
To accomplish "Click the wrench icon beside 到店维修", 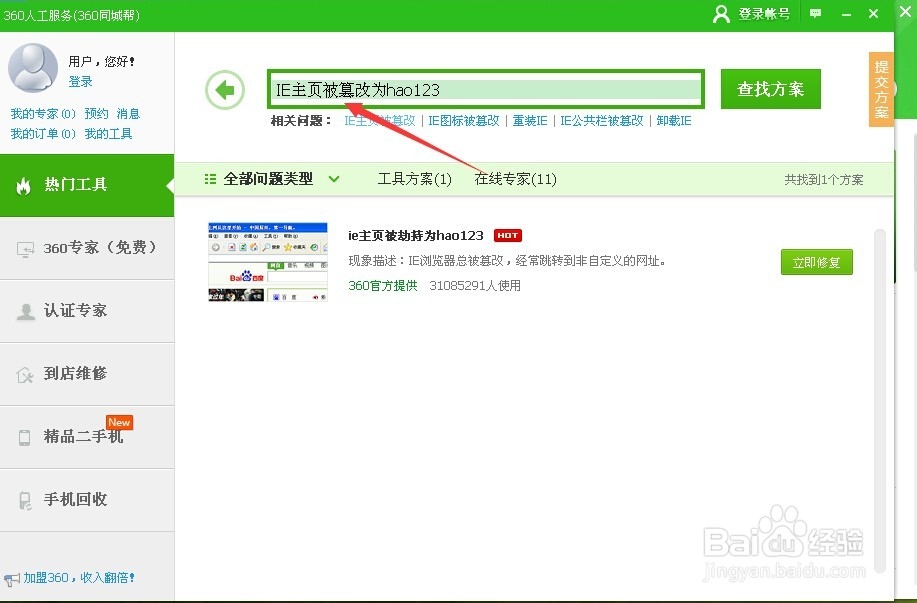I will [25, 374].
